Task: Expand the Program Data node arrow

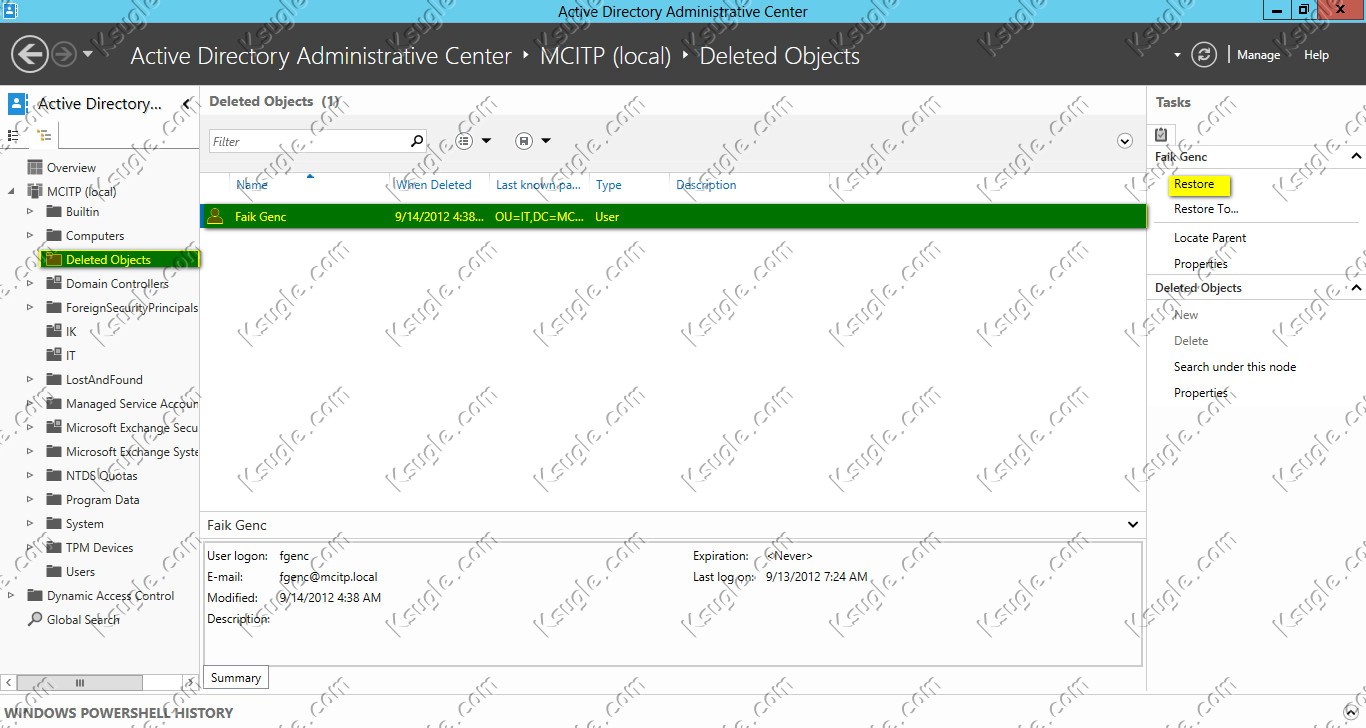Action: click(x=30, y=499)
